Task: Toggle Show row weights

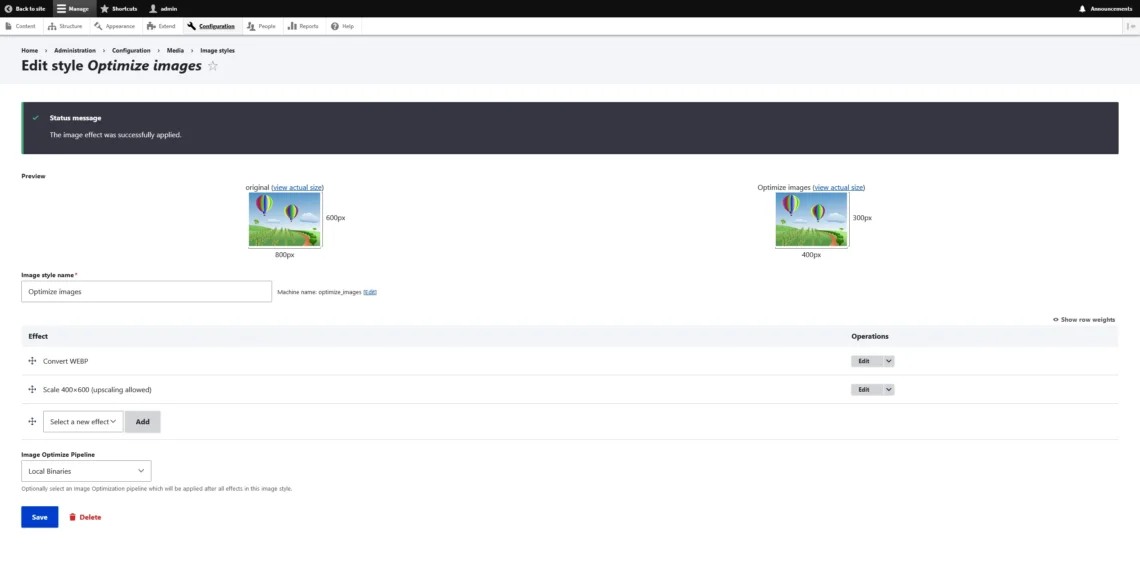Action: (x=1086, y=319)
